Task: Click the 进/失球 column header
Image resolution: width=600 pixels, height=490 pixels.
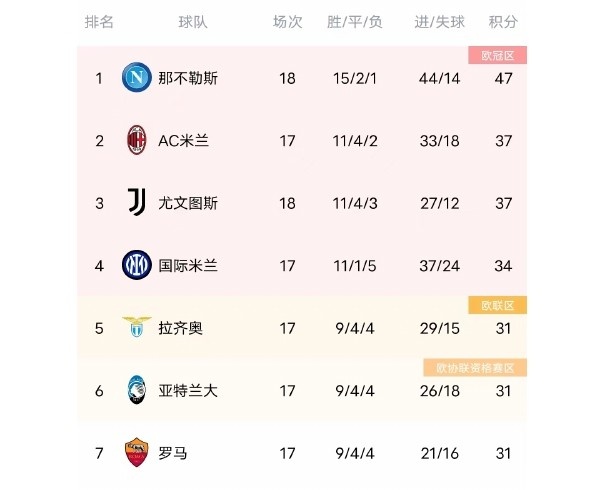Action: click(x=440, y=22)
